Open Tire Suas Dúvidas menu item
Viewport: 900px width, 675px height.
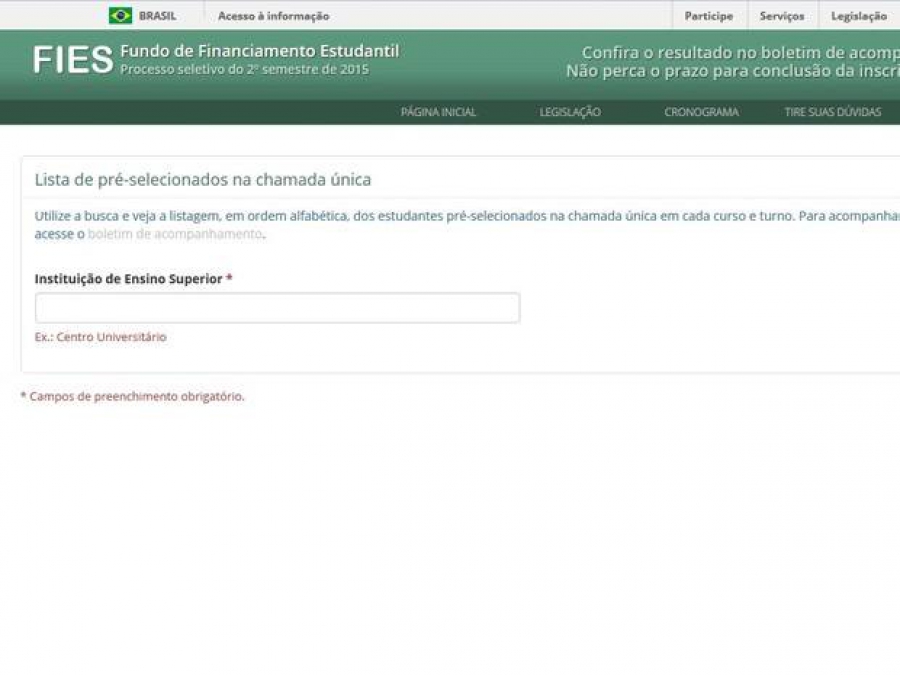(833, 112)
